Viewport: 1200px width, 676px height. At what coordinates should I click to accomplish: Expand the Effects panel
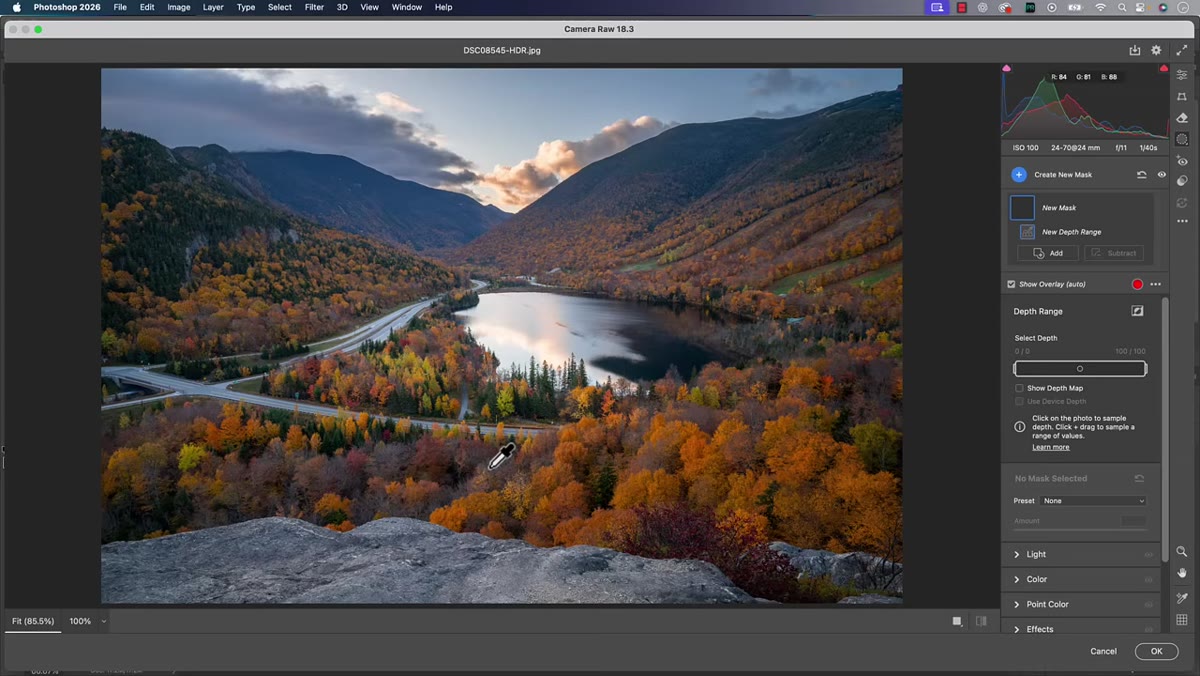(1017, 629)
